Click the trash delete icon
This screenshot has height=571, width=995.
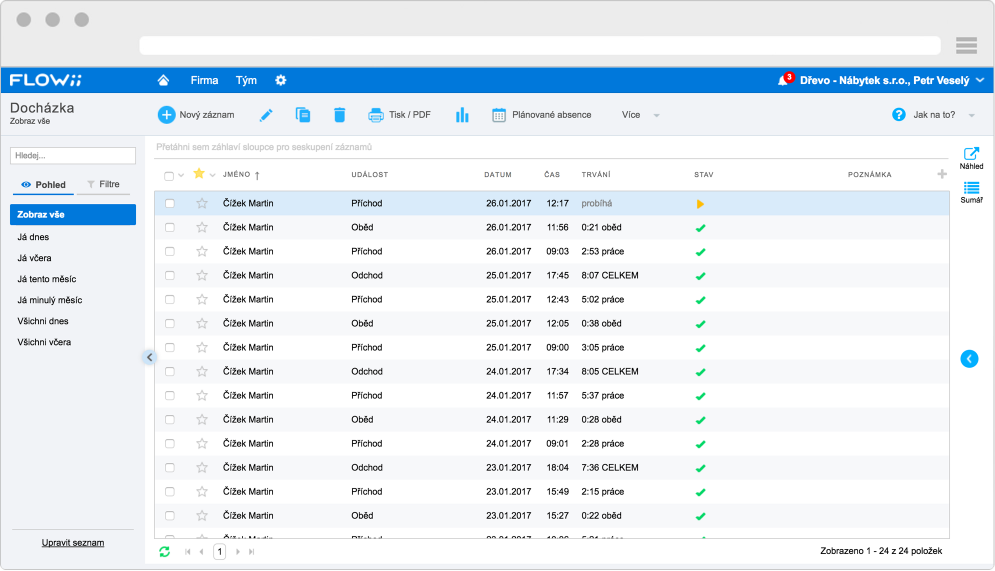point(339,115)
